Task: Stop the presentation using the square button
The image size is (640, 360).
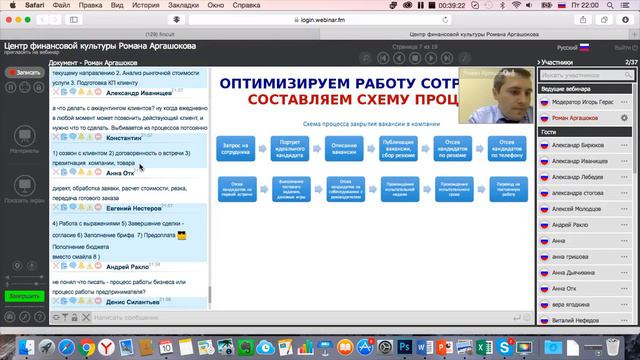Action: [415, 58]
